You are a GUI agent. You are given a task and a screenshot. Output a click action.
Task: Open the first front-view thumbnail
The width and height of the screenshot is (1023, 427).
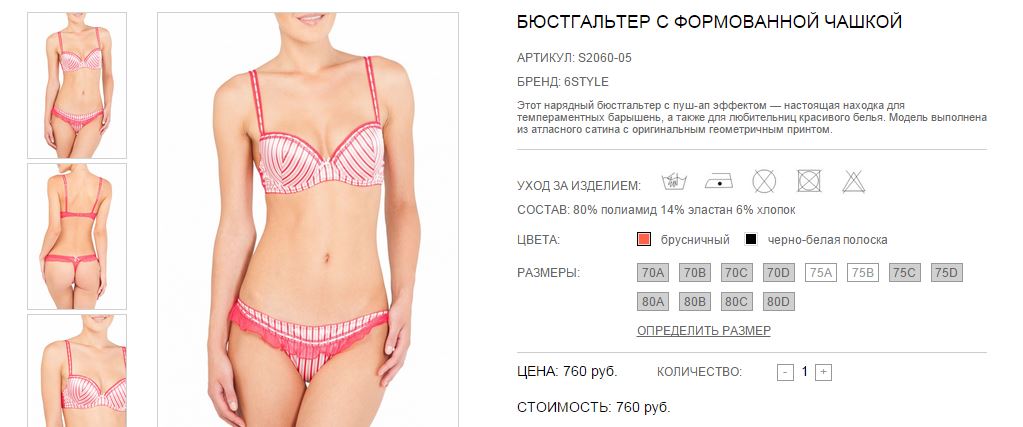pyautogui.click(x=77, y=86)
